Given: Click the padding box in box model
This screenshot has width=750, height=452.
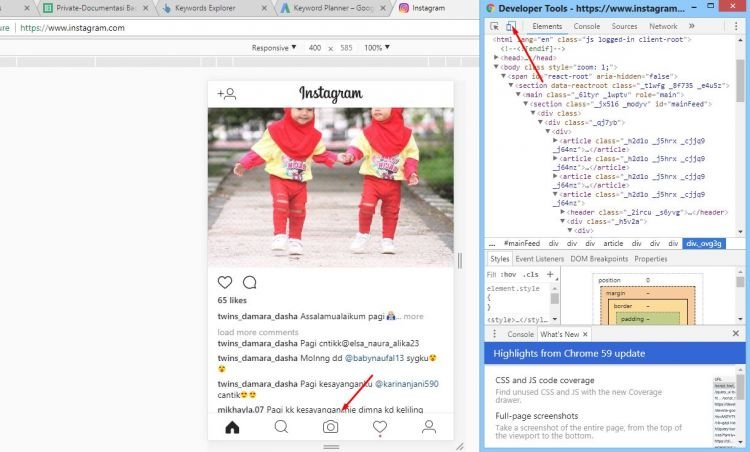Looking at the screenshot, I should 648,319.
